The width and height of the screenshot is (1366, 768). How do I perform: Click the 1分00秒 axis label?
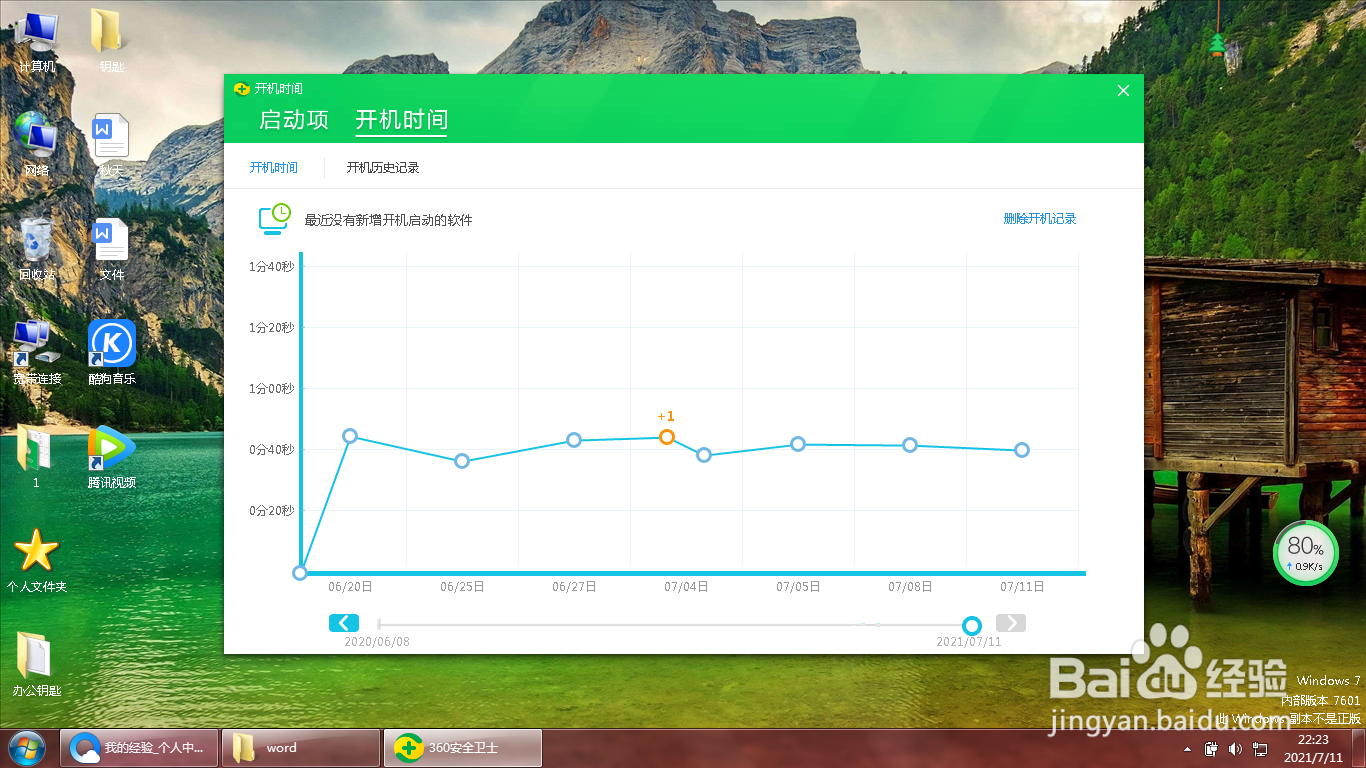coord(271,388)
